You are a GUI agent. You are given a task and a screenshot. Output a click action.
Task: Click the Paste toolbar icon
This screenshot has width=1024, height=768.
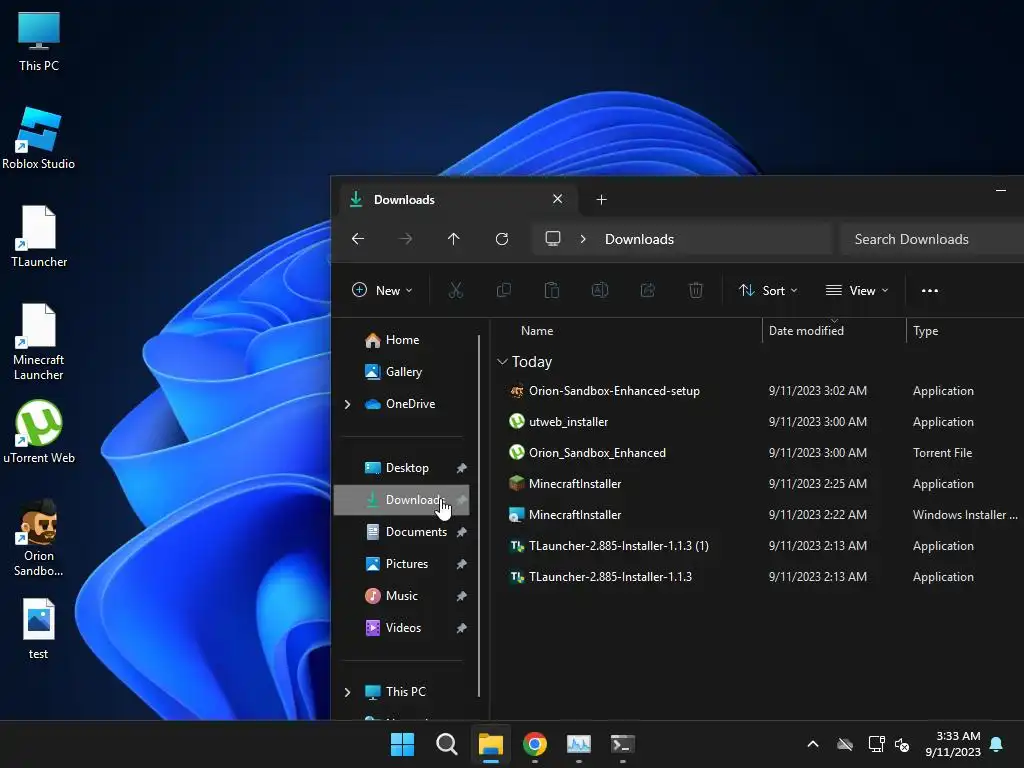coord(552,291)
